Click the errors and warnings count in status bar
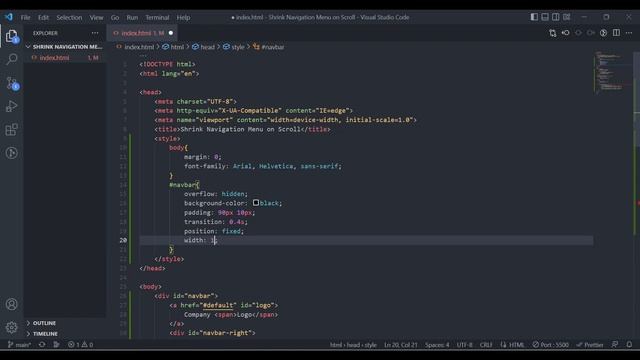 tap(80, 344)
